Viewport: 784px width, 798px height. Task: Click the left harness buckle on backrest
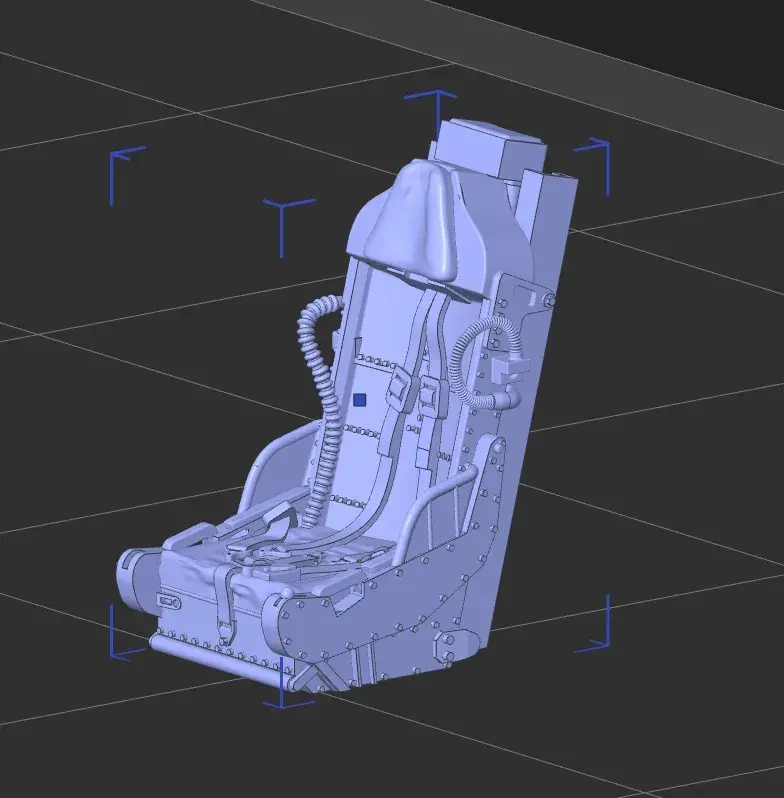click(x=399, y=389)
